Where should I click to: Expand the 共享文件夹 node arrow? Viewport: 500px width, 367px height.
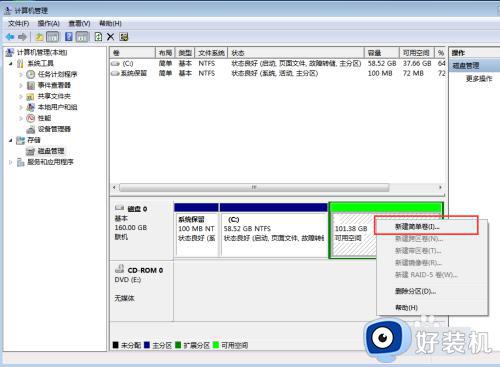[x=21, y=96]
